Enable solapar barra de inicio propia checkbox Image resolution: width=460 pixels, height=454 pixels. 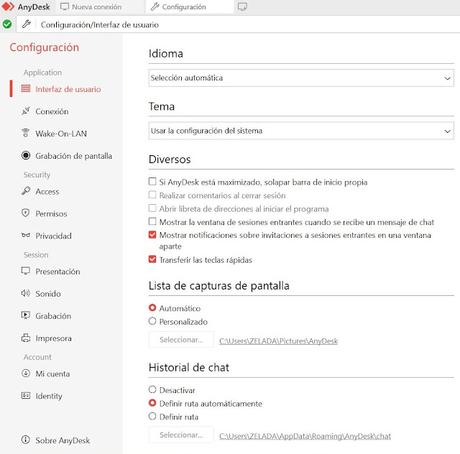(152, 181)
